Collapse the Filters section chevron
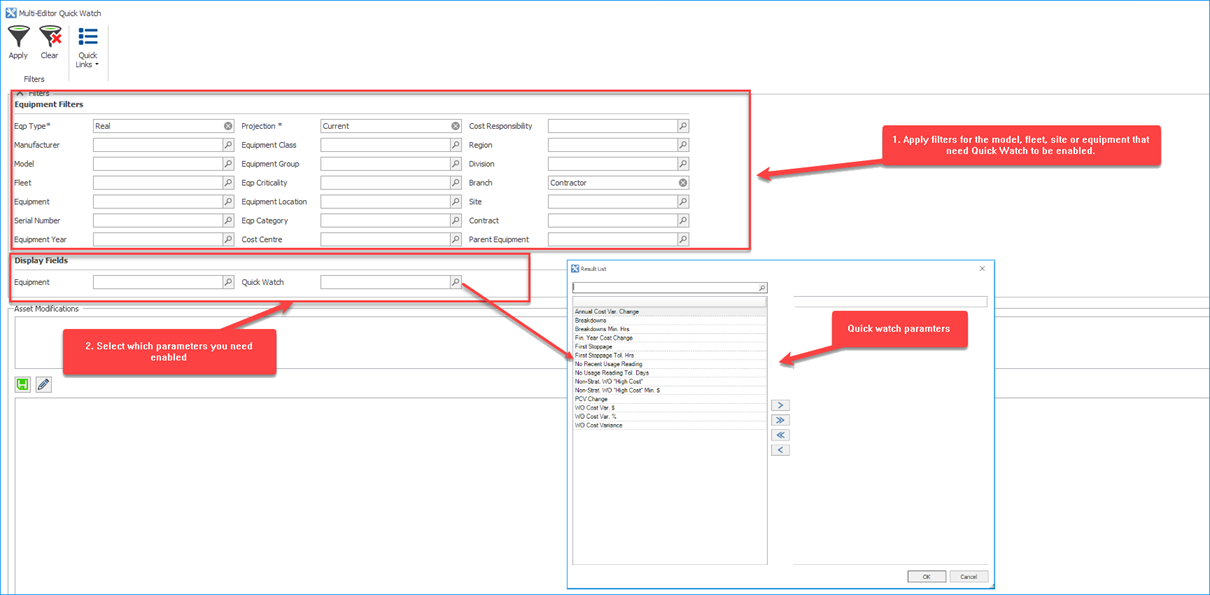 20,93
